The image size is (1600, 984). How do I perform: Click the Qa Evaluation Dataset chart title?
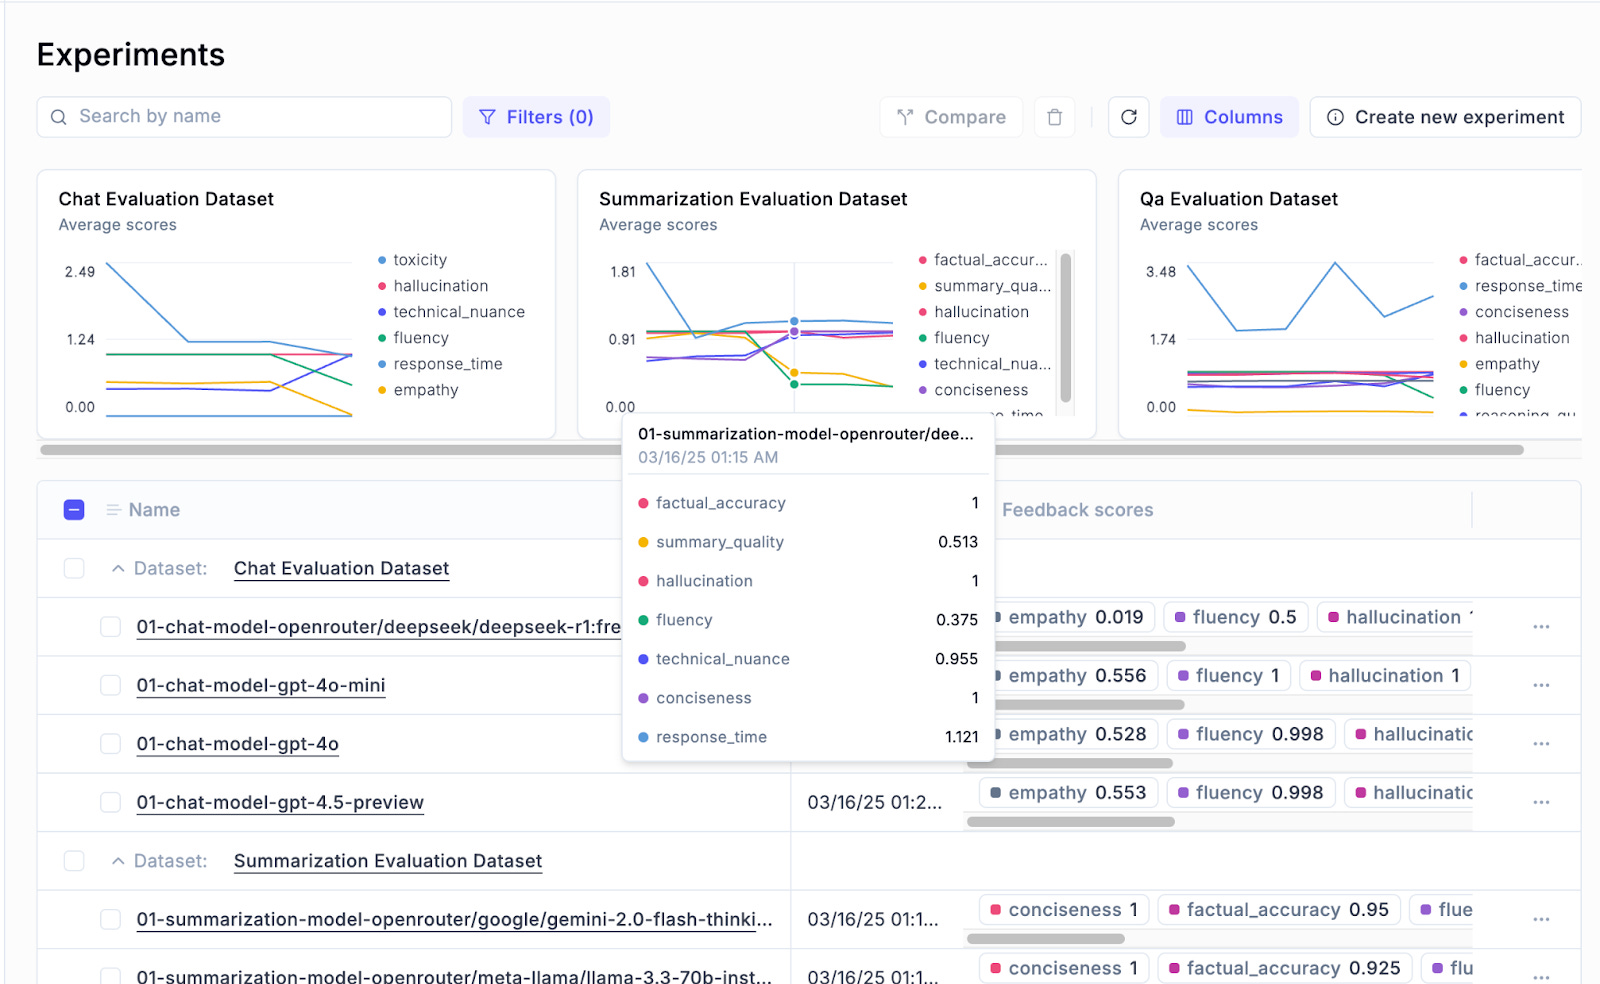click(1239, 199)
